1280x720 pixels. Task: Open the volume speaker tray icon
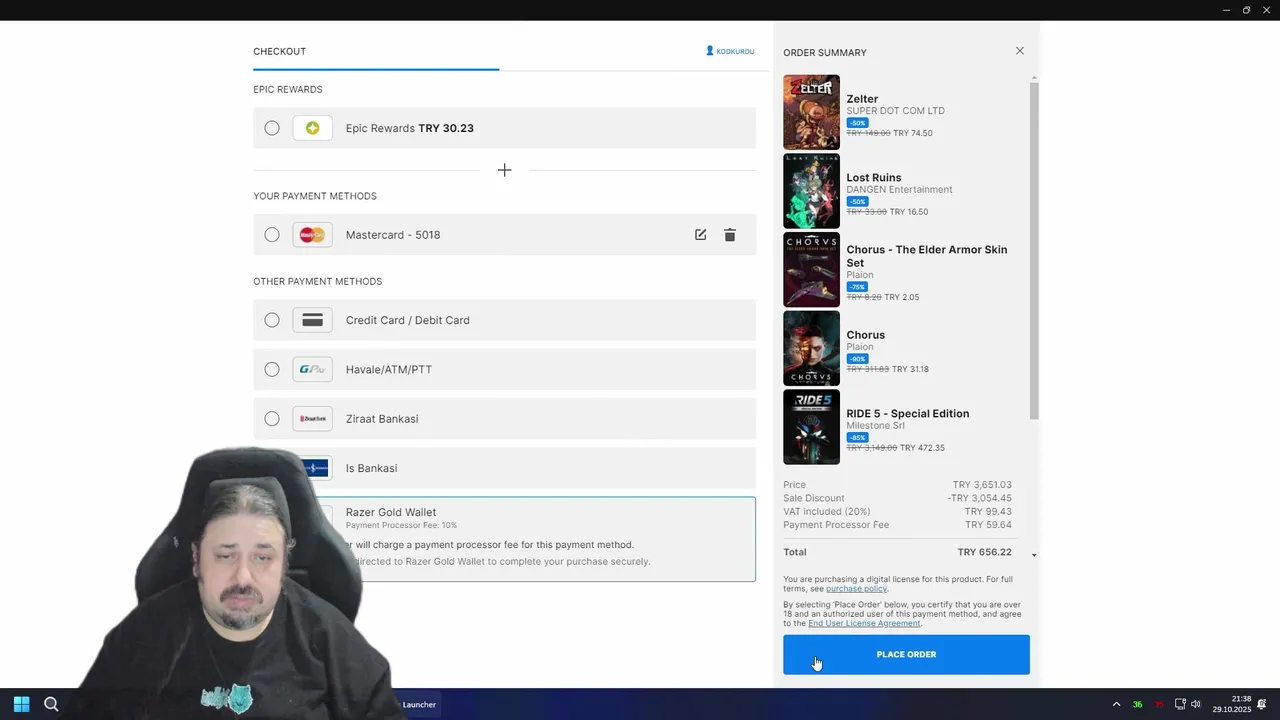click(x=1196, y=704)
